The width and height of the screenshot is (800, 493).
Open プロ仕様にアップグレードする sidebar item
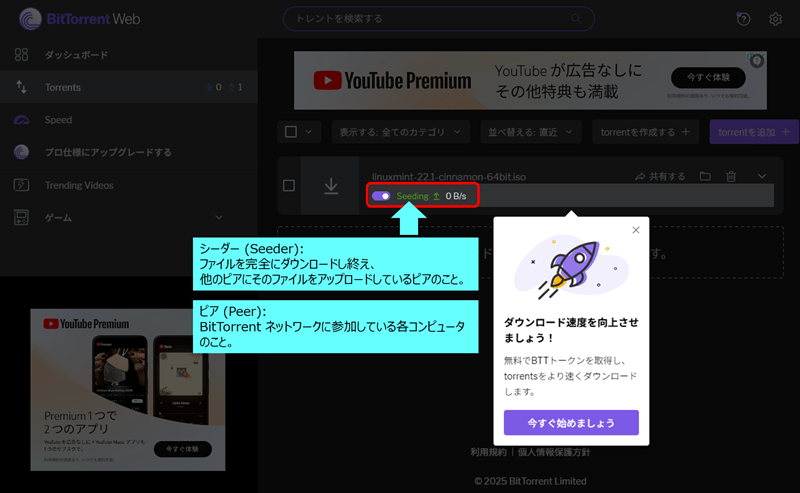coord(129,152)
